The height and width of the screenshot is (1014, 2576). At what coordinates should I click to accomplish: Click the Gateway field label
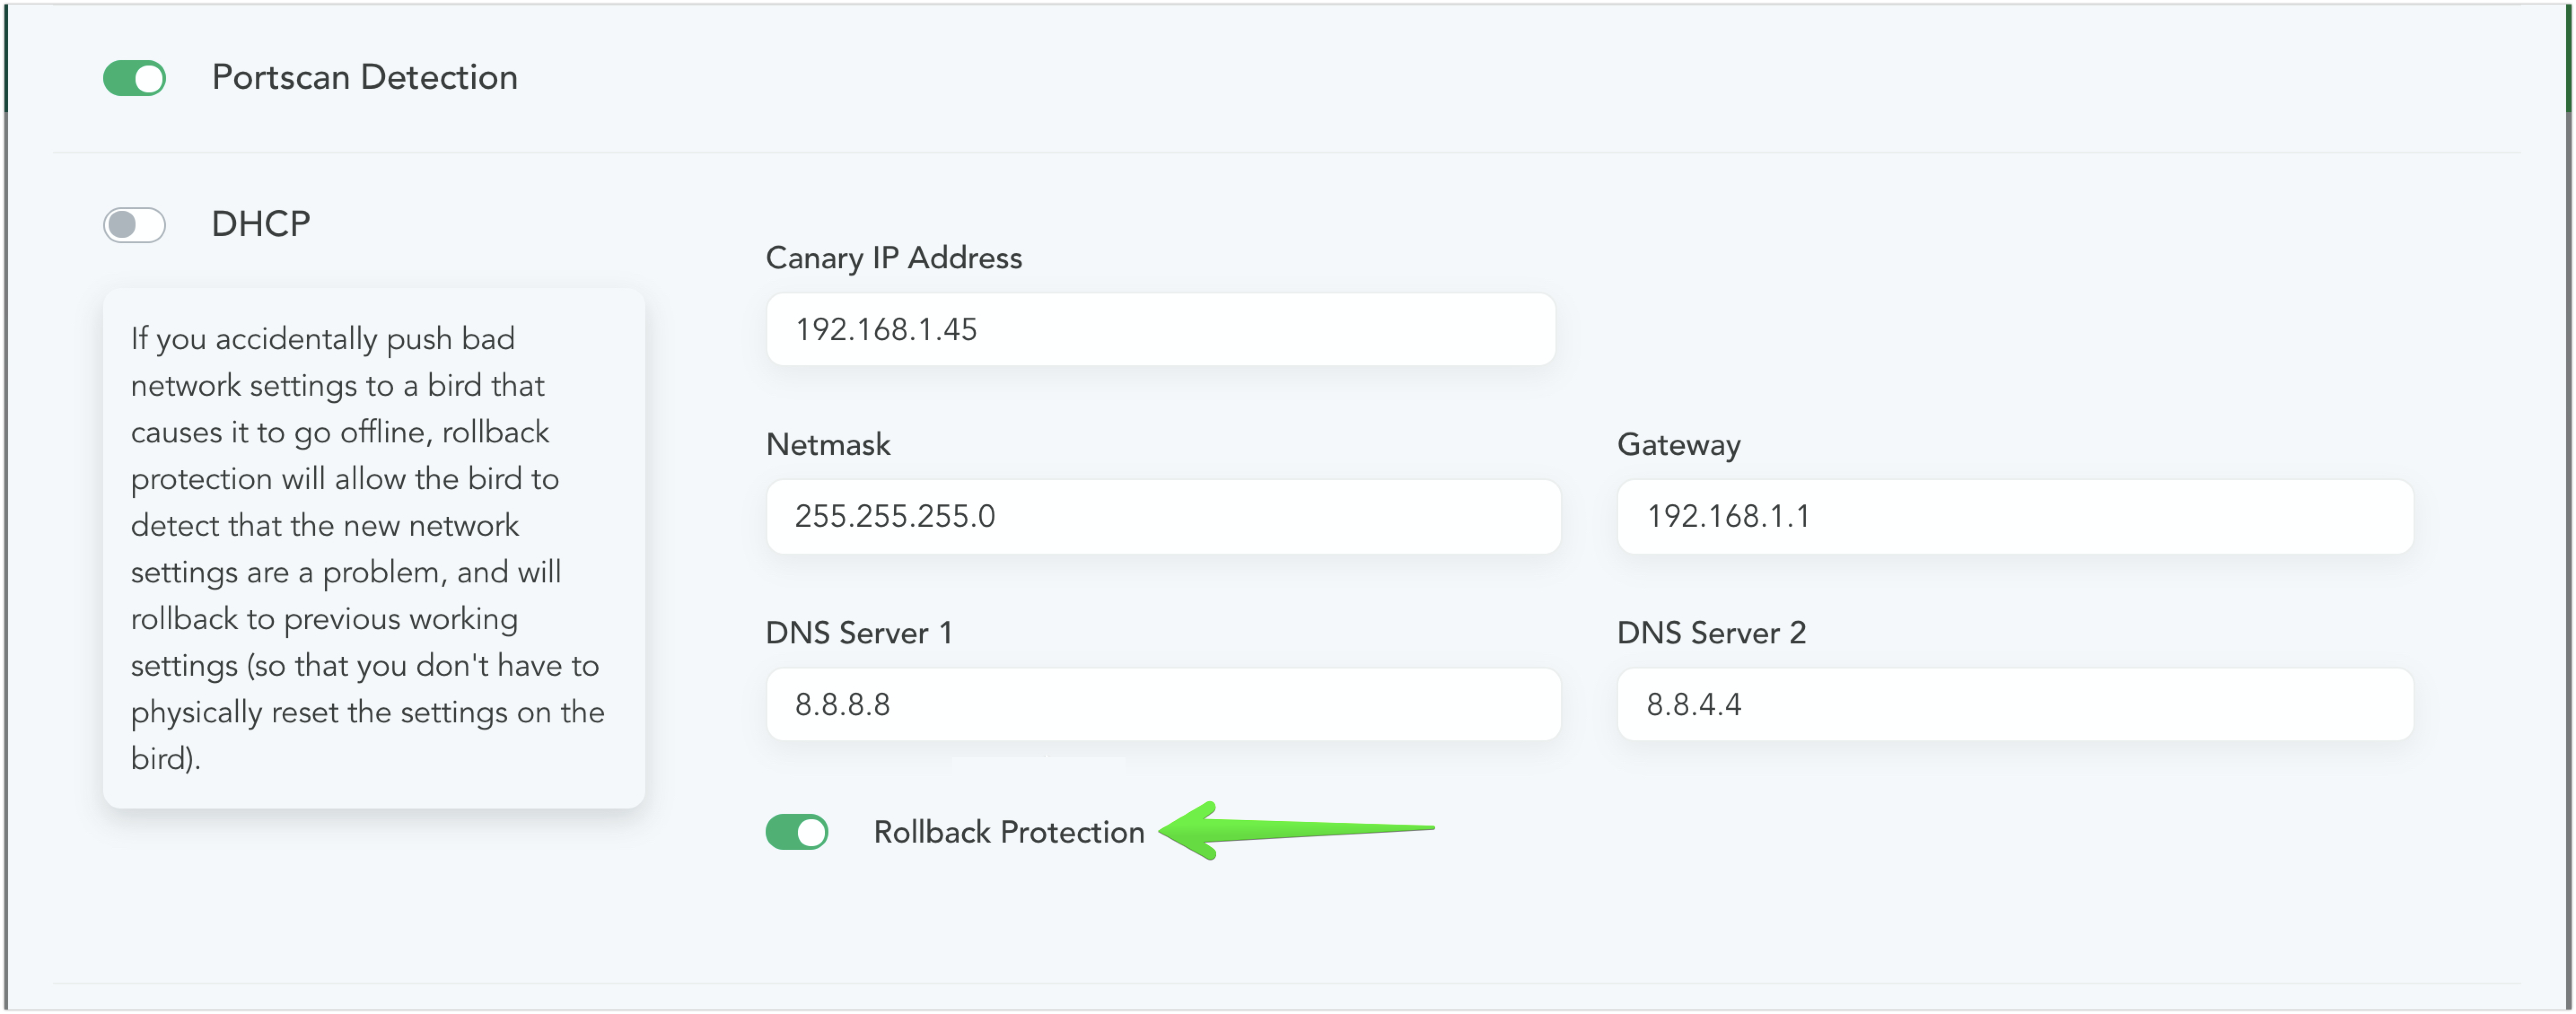[1679, 445]
